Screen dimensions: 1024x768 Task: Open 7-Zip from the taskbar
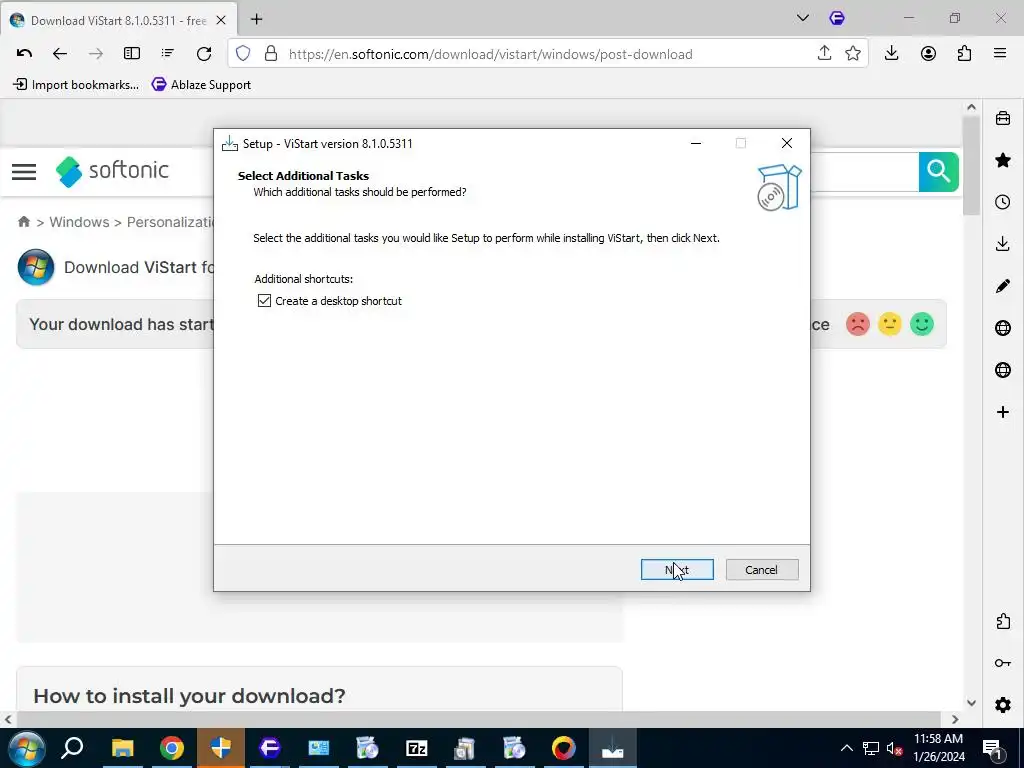click(x=417, y=748)
